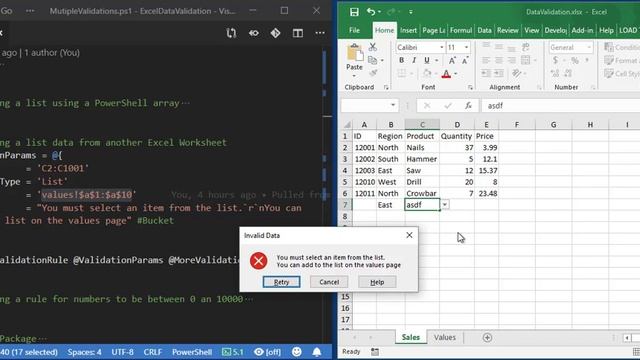Image resolution: width=640 pixels, height=360 pixels.
Task: Toggle Italic formatting in Excel
Action: (414, 60)
